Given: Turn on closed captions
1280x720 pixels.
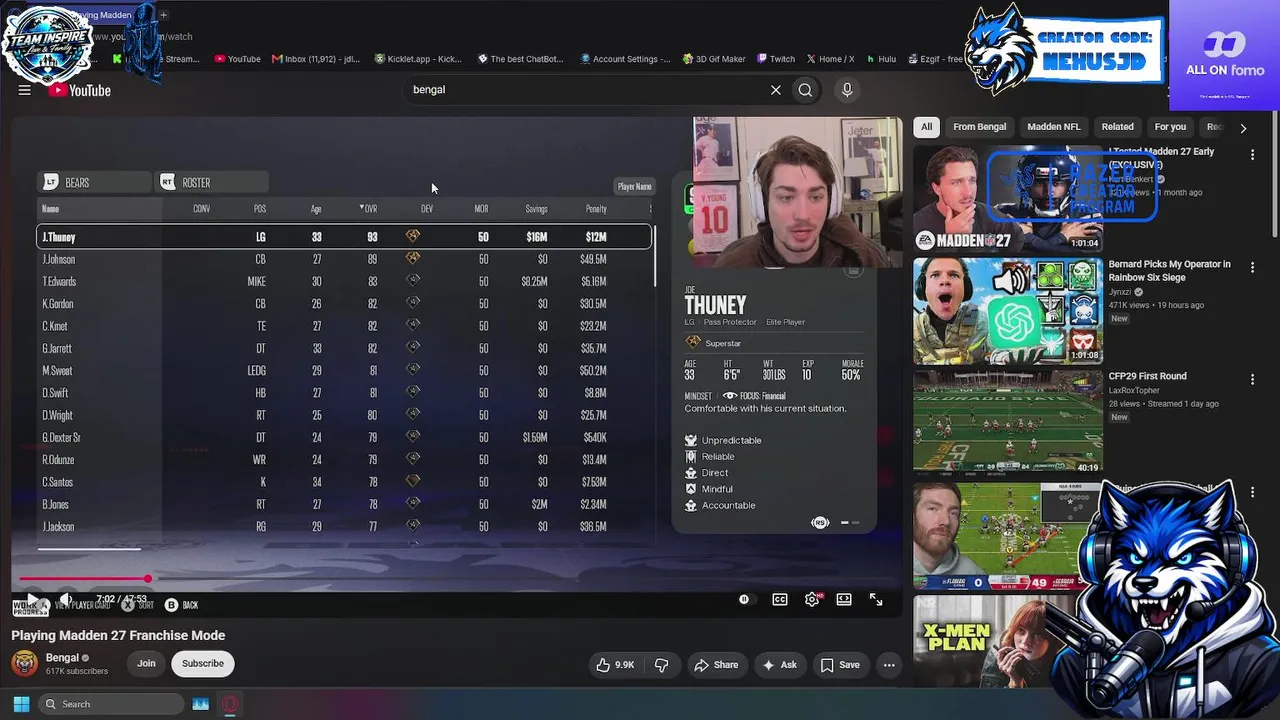Looking at the screenshot, I should pos(780,600).
